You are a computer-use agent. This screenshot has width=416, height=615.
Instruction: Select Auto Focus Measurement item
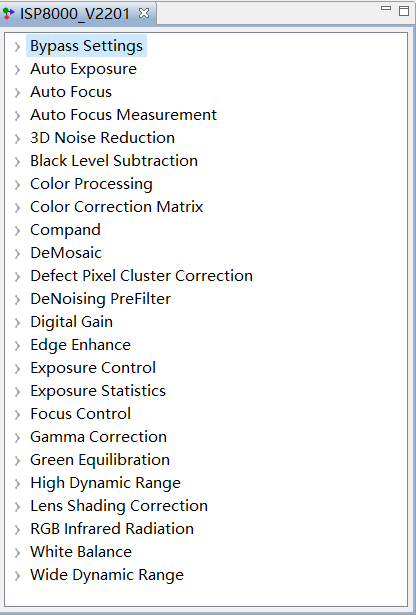(124, 115)
